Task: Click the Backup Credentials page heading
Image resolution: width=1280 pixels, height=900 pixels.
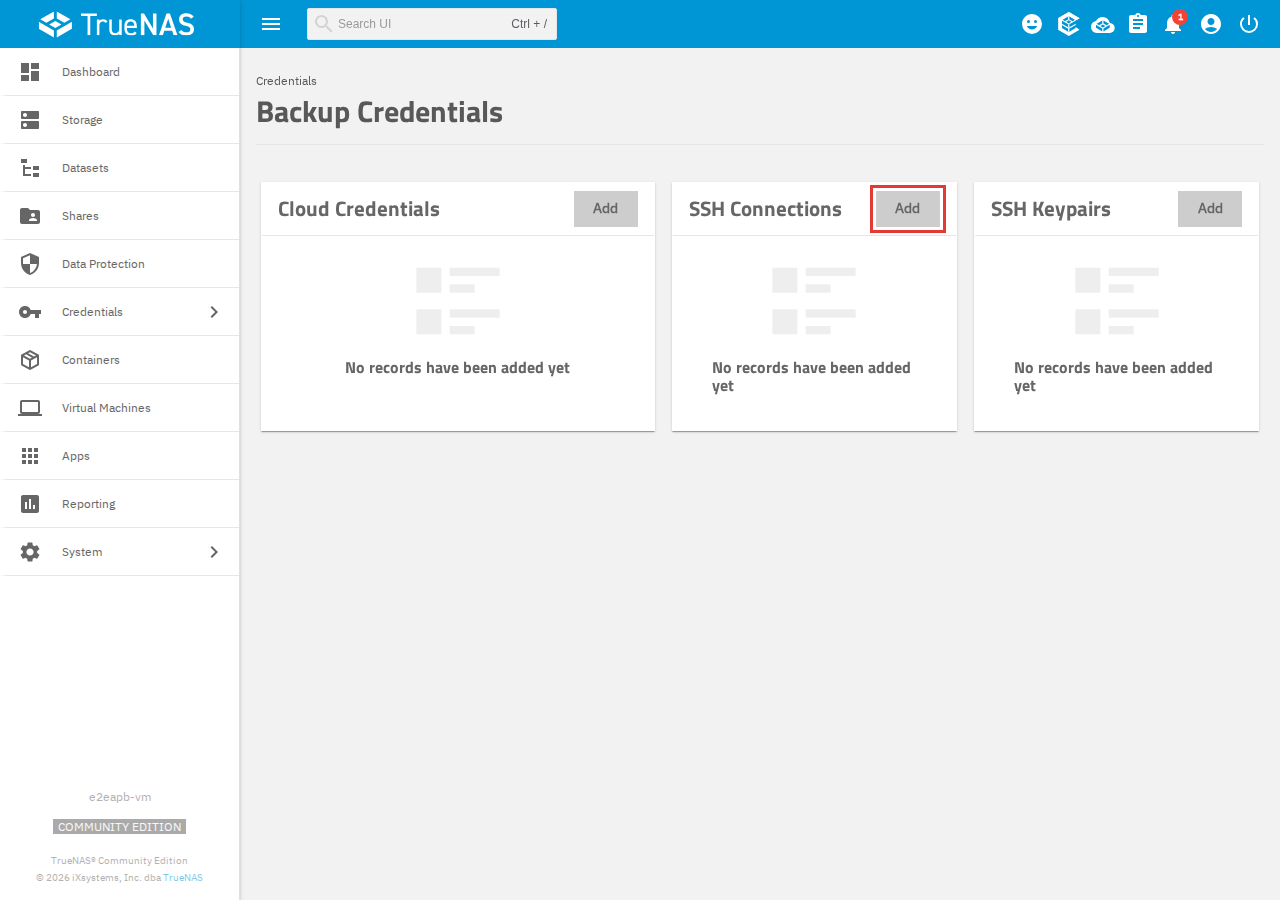Action: pos(380,112)
